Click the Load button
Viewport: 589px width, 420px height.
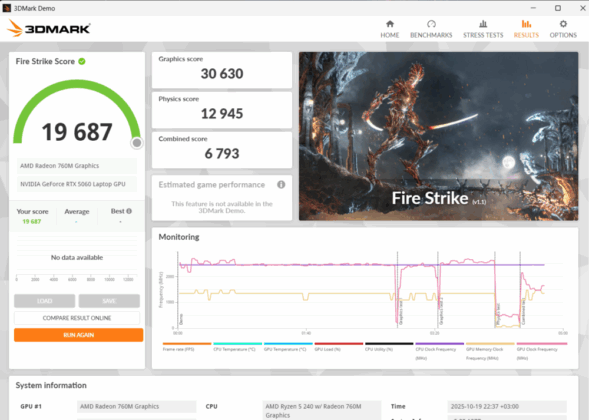44,301
